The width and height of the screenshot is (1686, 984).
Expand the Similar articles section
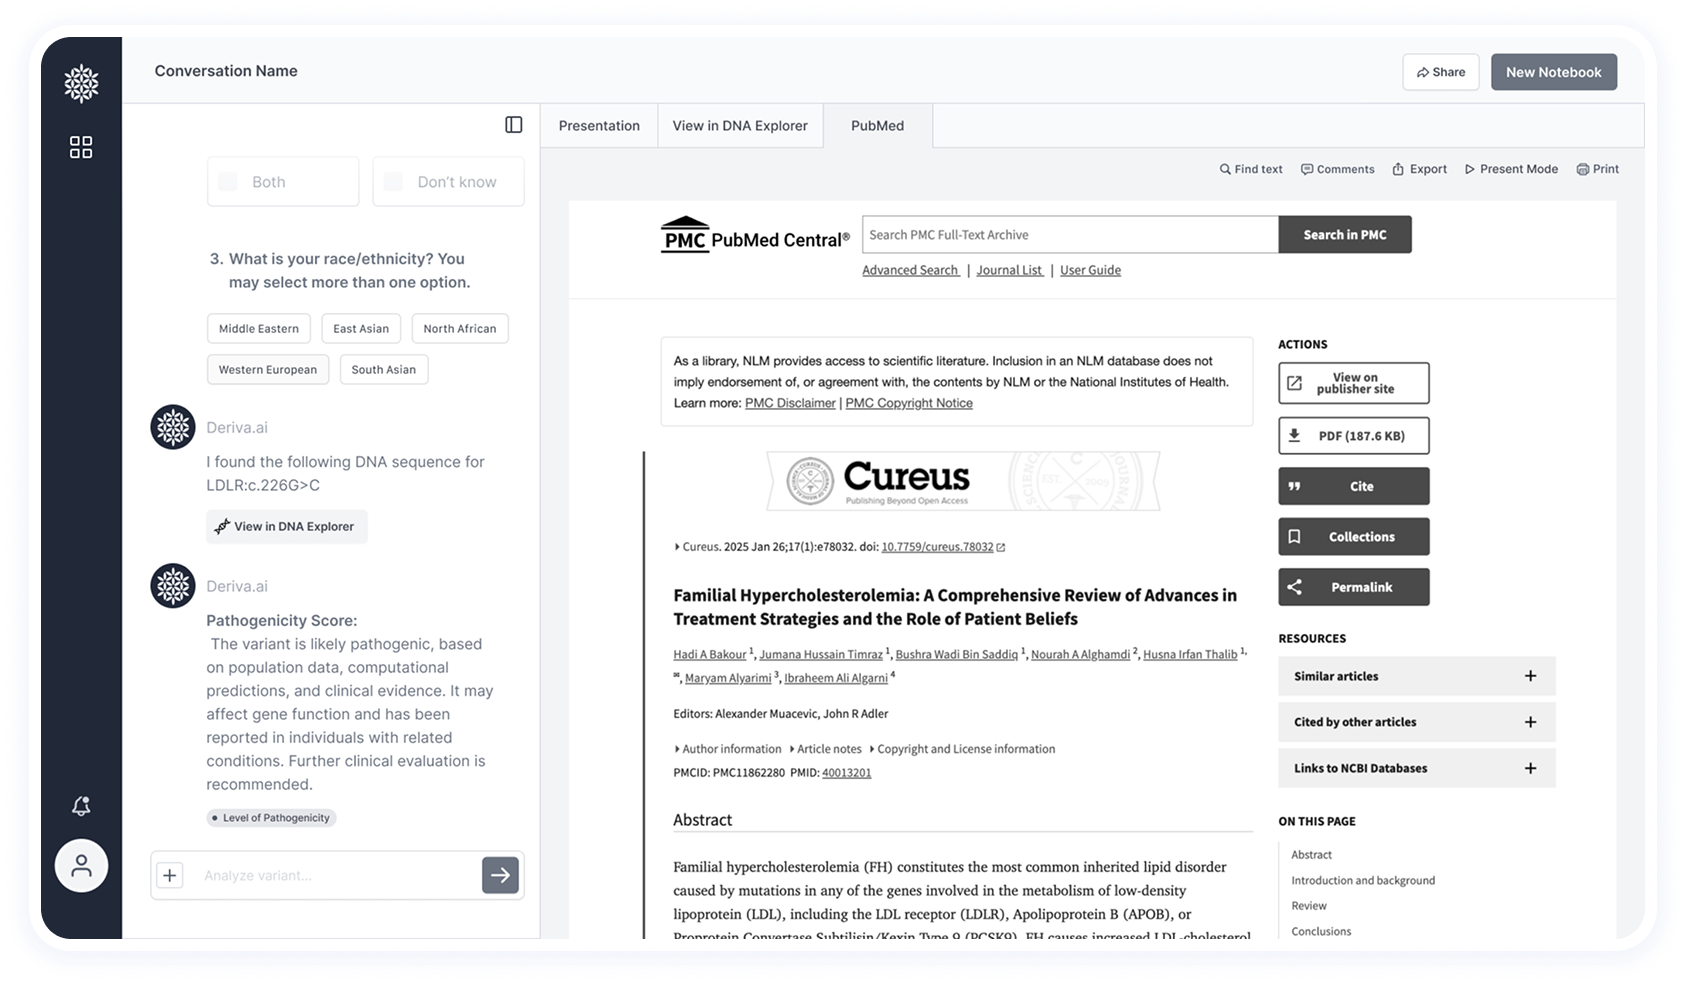[x=1529, y=676]
